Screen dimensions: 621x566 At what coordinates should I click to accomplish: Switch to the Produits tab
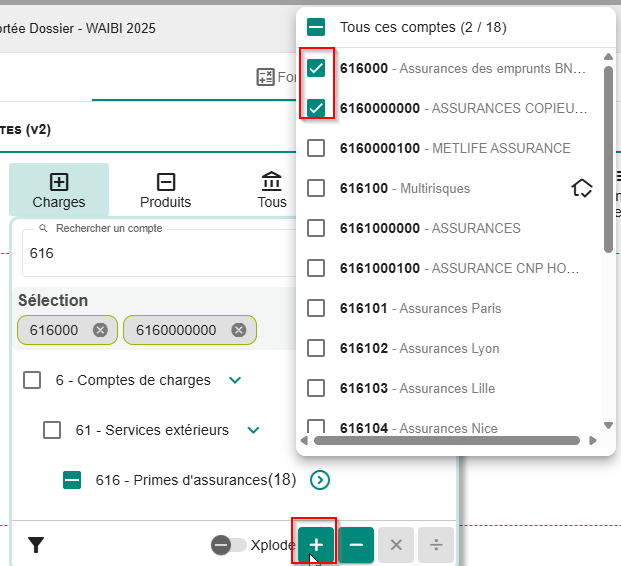click(x=166, y=190)
